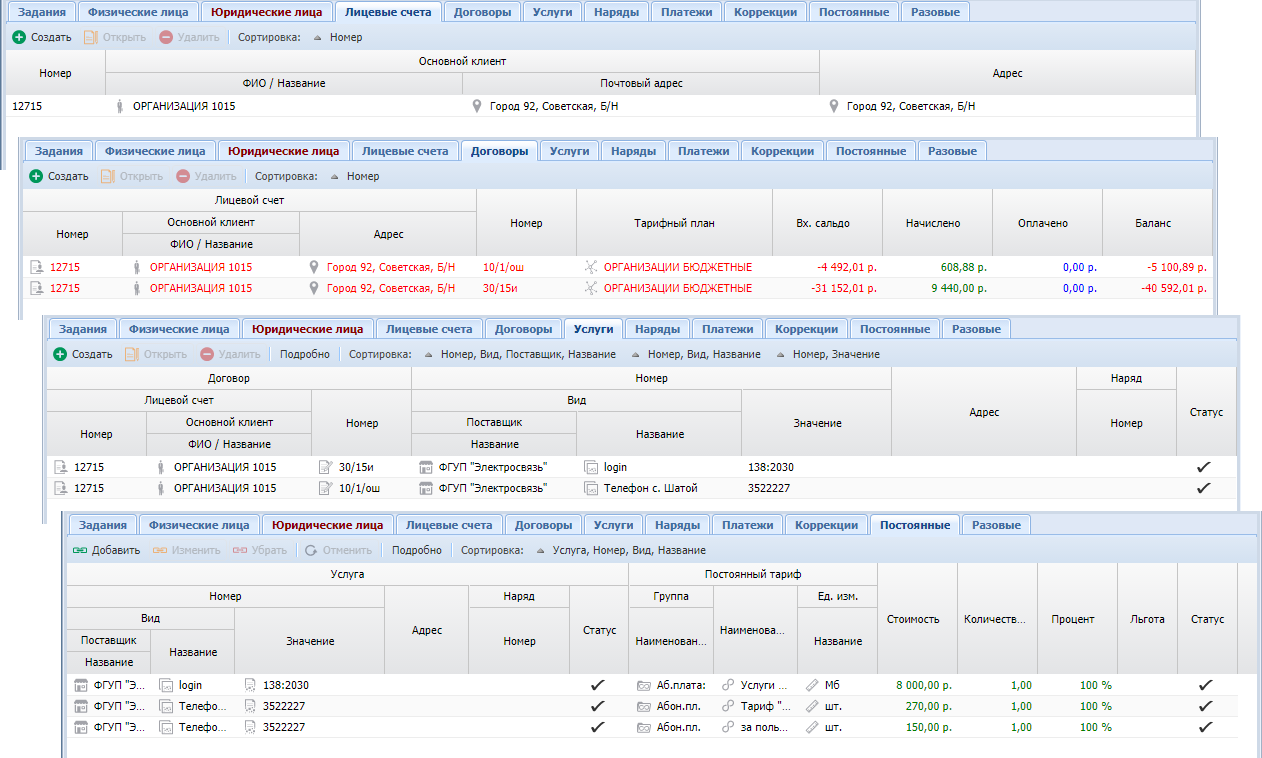Click Подробно button in the Услуги panel toolbar

pos(304,354)
